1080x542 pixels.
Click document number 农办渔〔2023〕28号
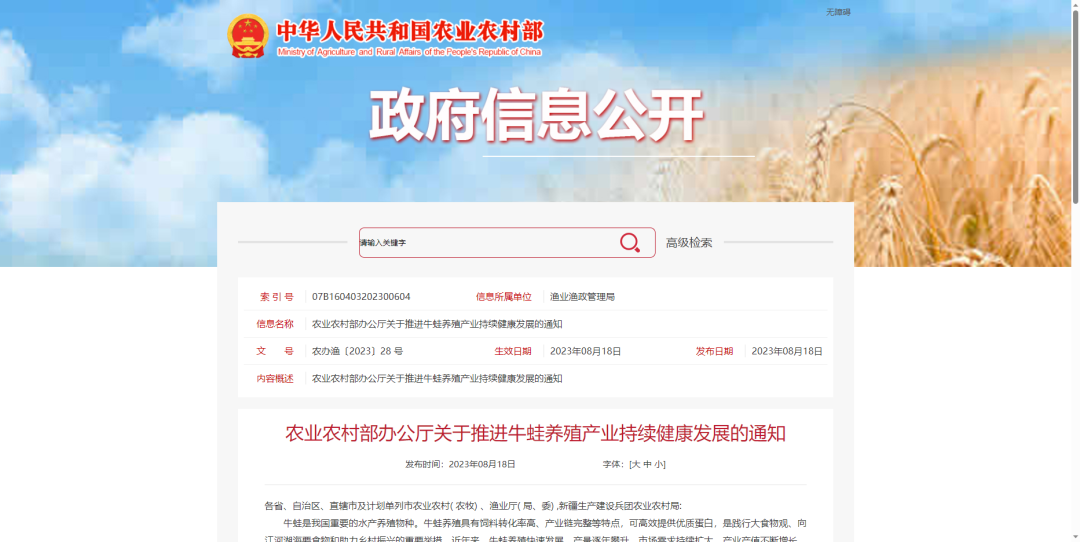pos(357,351)
